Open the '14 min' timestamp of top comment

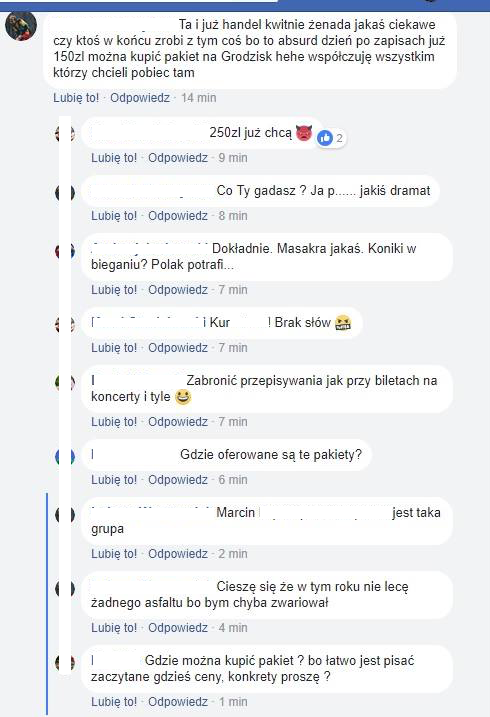[x=199, y=98]
